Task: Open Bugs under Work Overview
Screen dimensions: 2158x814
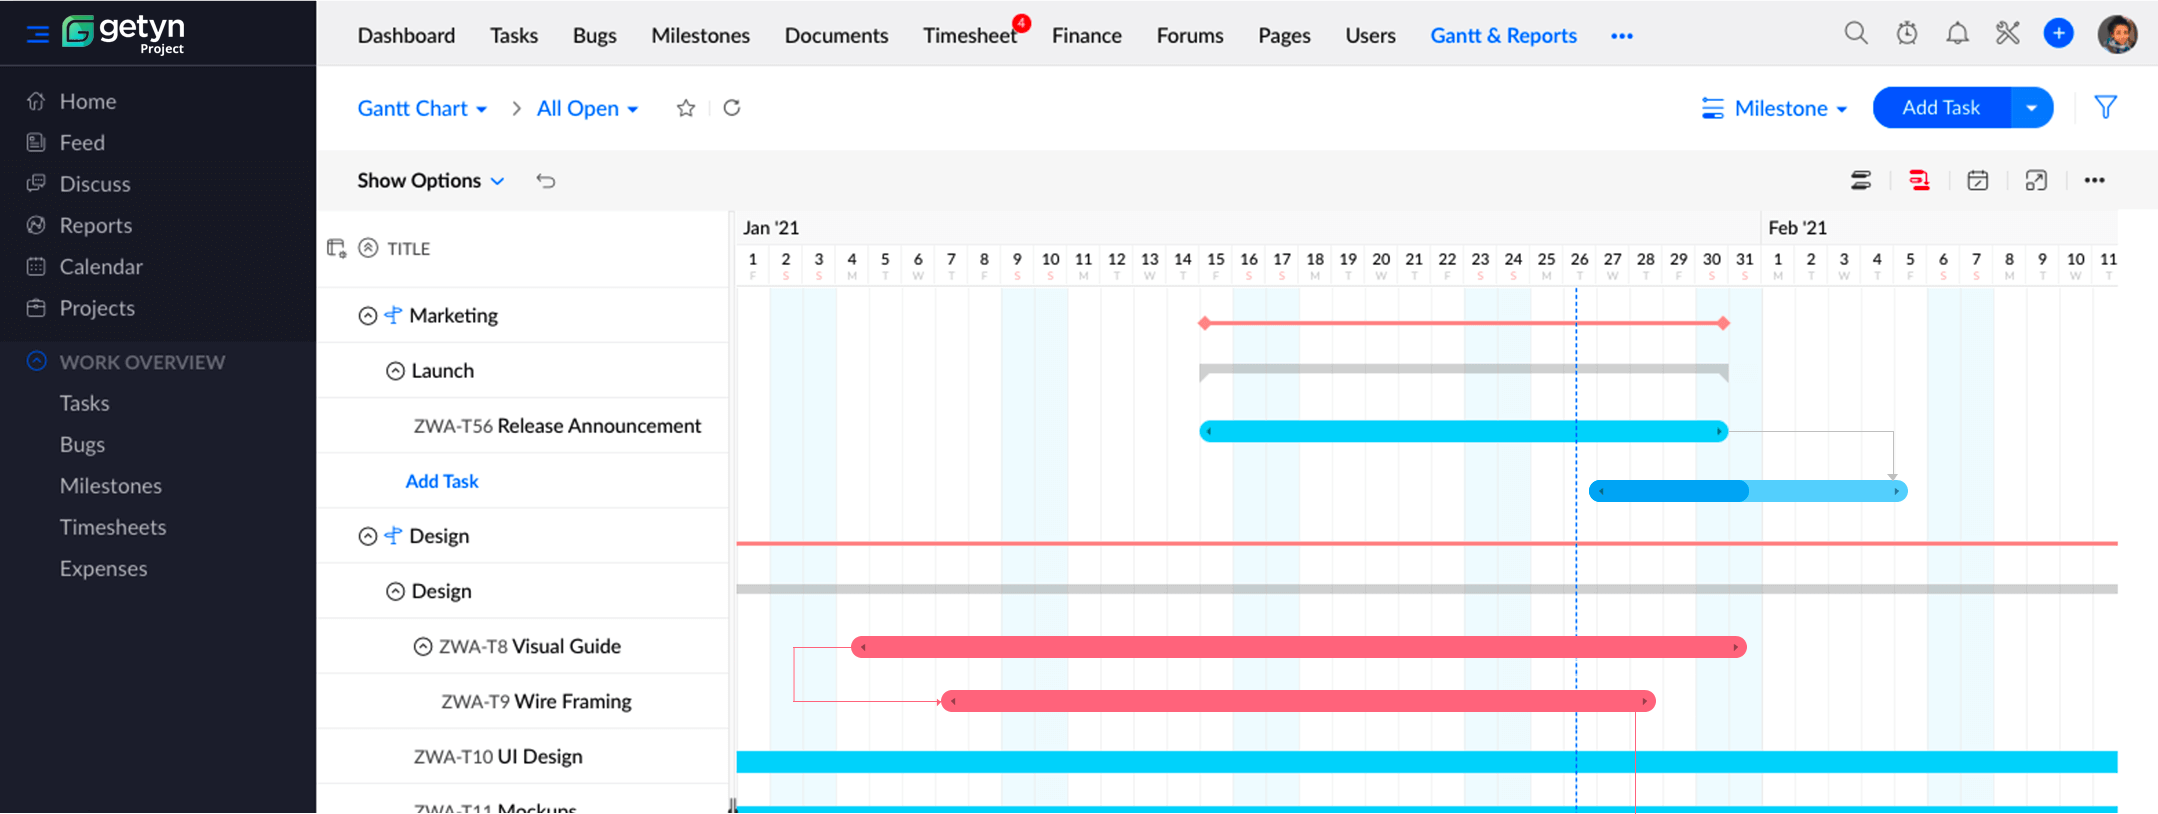Action: click(x=82, y=444)
